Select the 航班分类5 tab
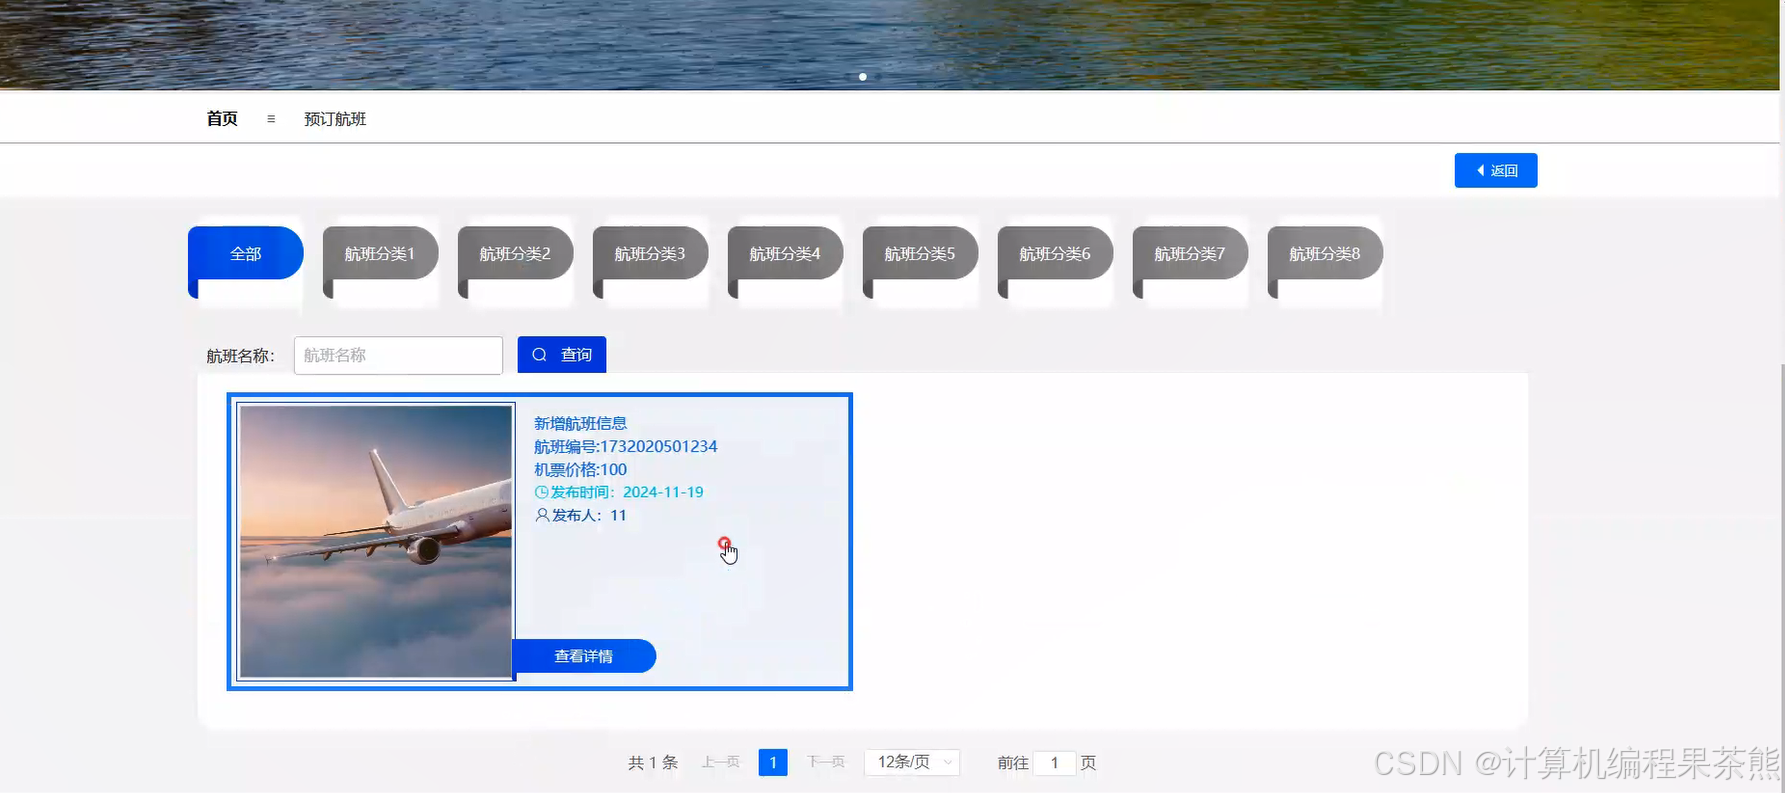 pos(920,254)
